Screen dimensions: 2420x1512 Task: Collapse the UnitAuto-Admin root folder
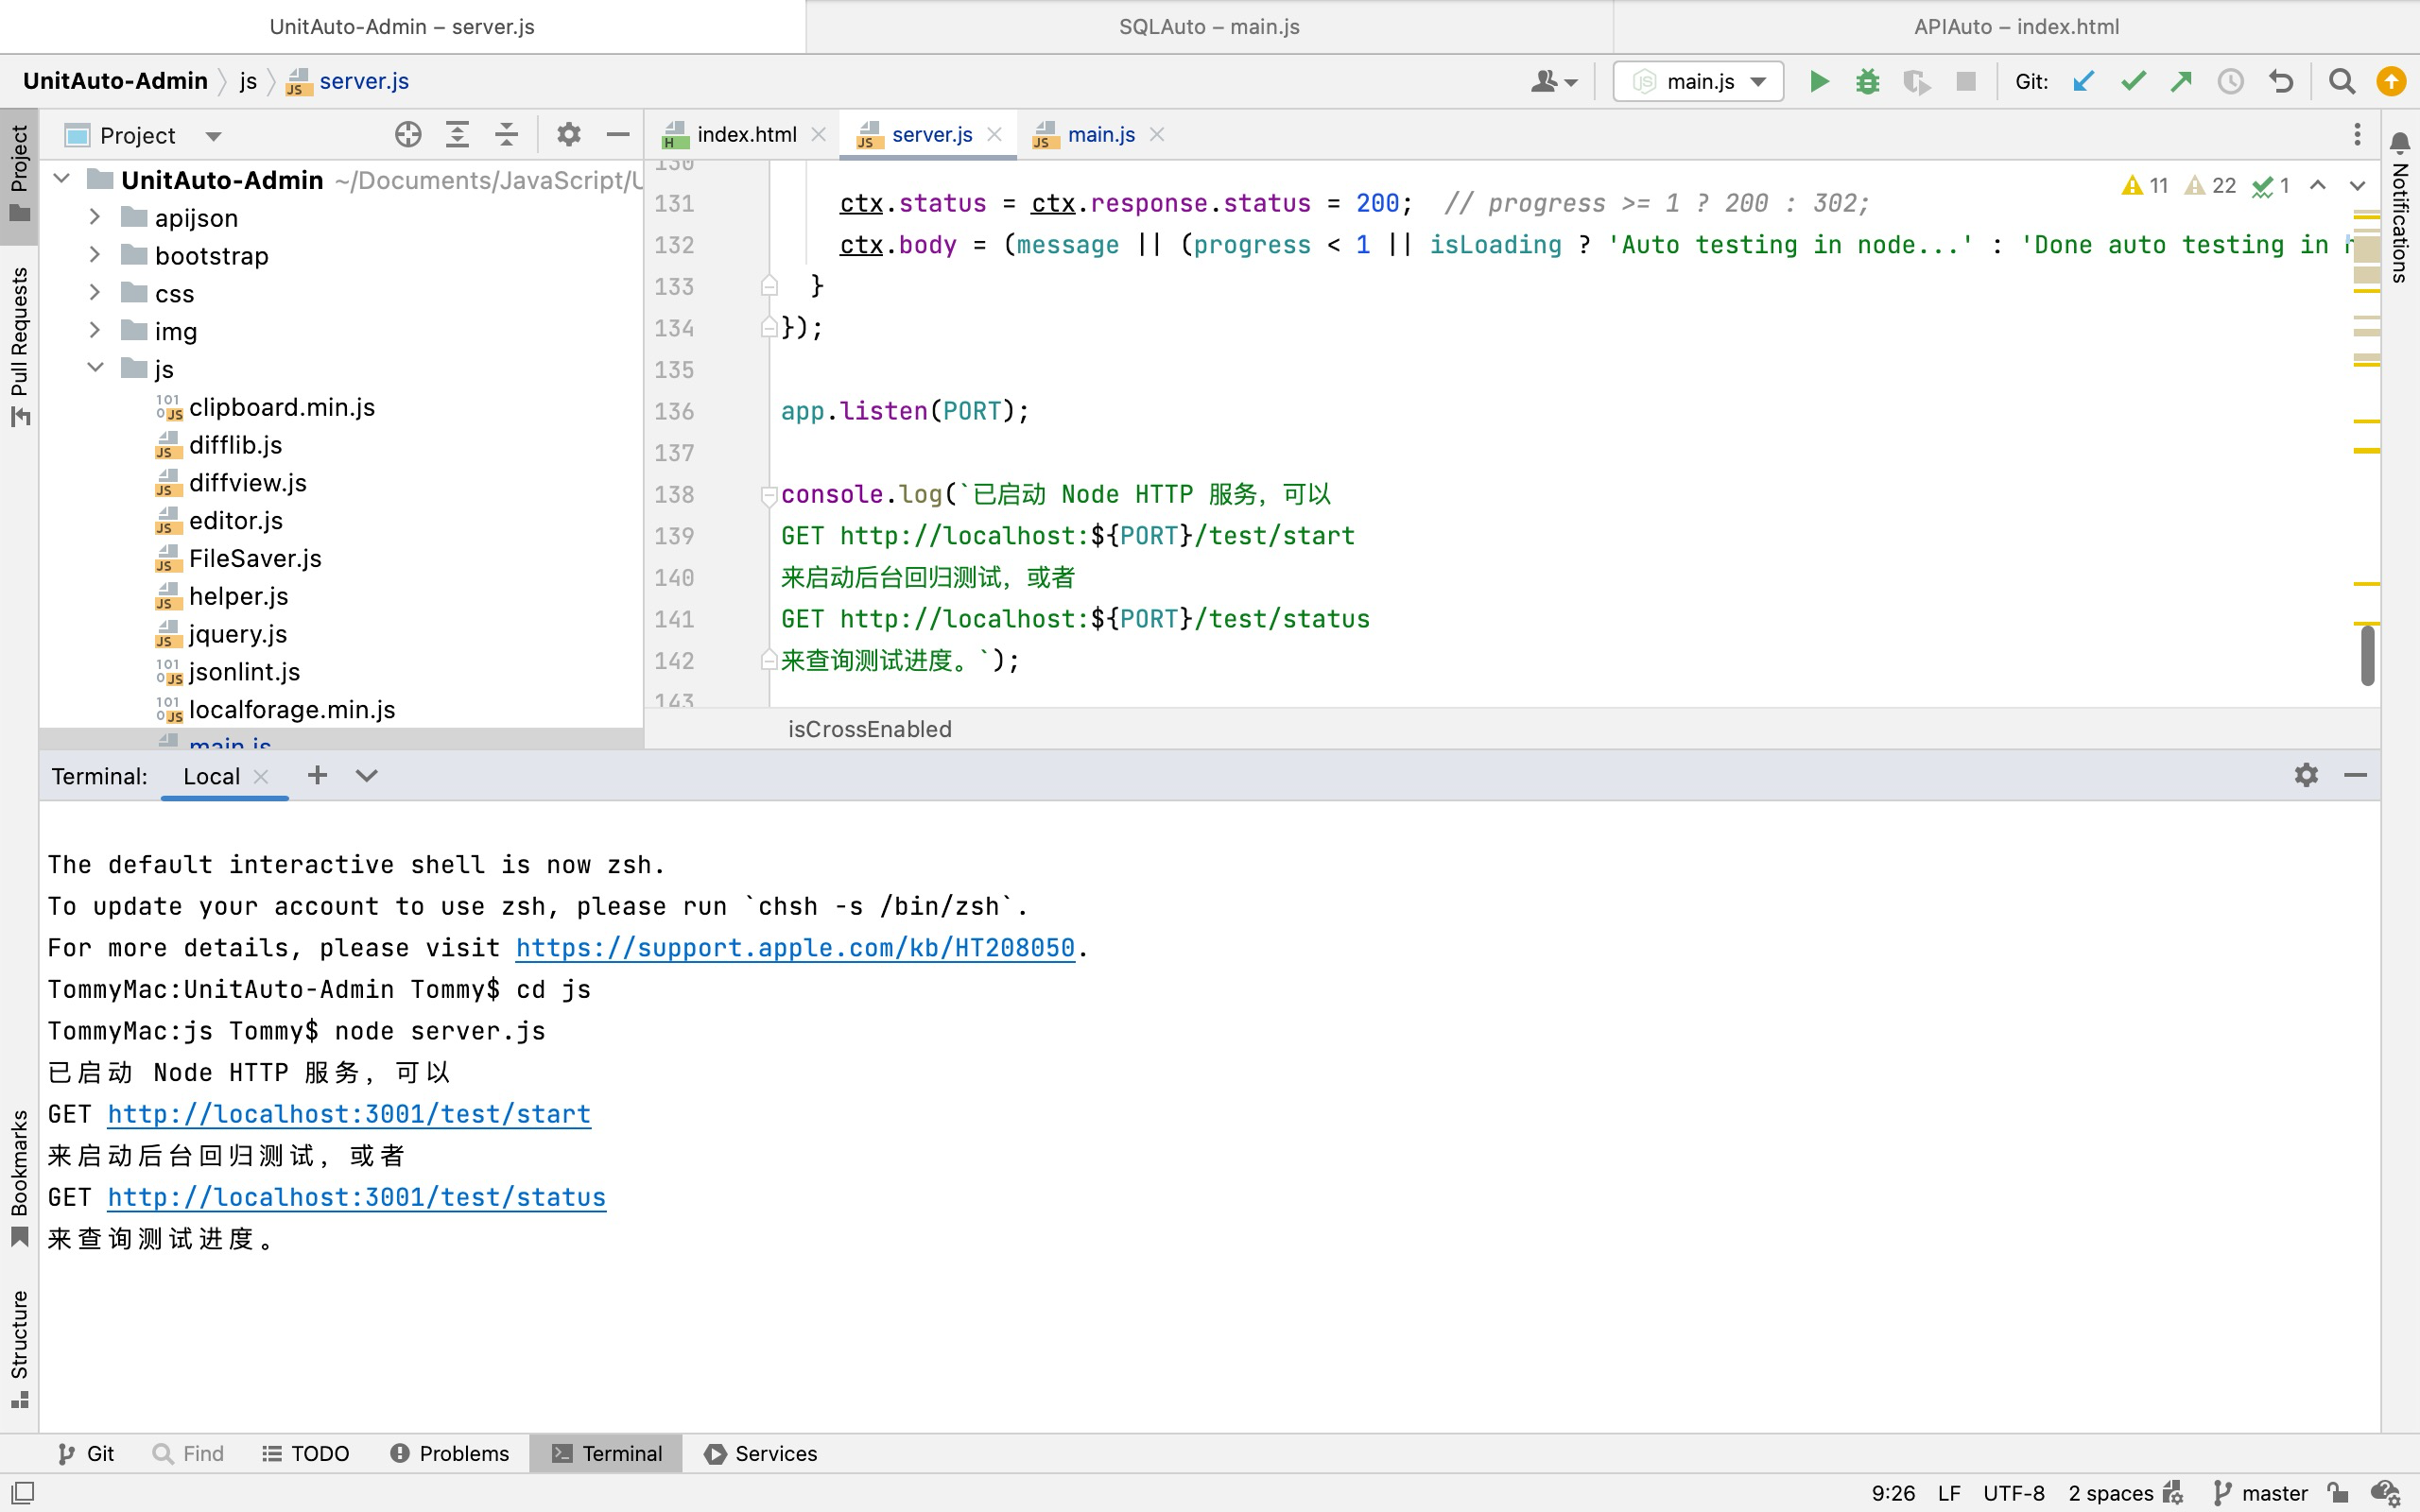coord(61,180)
